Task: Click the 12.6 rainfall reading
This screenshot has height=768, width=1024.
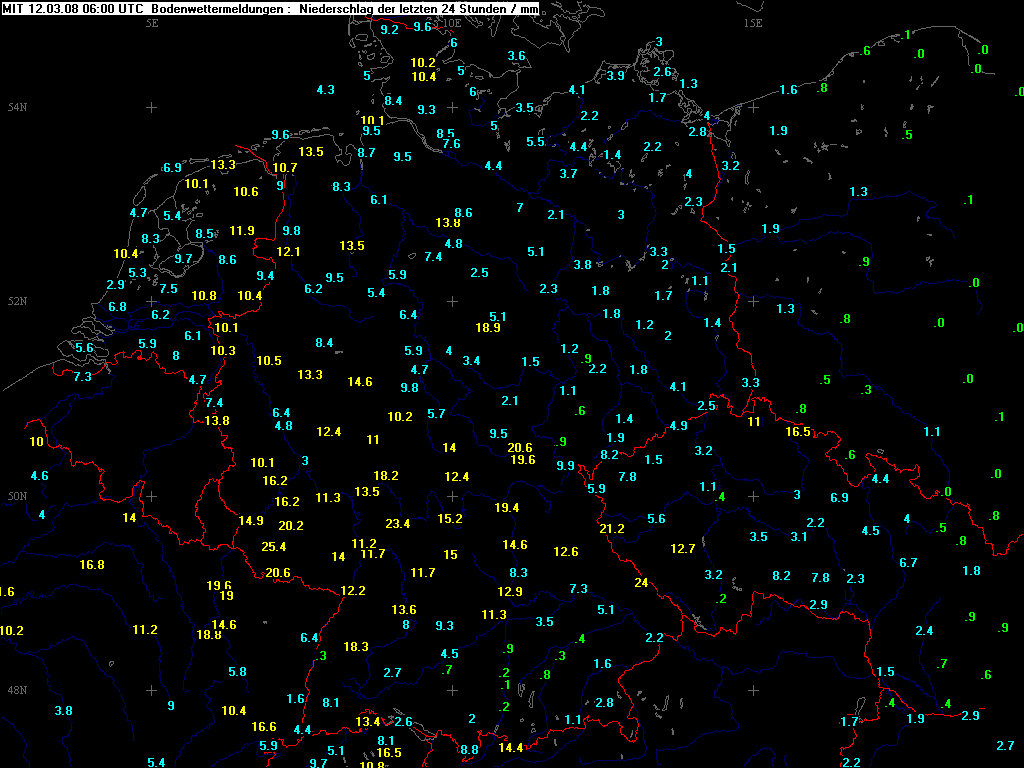Action: (x=566, y=552)
